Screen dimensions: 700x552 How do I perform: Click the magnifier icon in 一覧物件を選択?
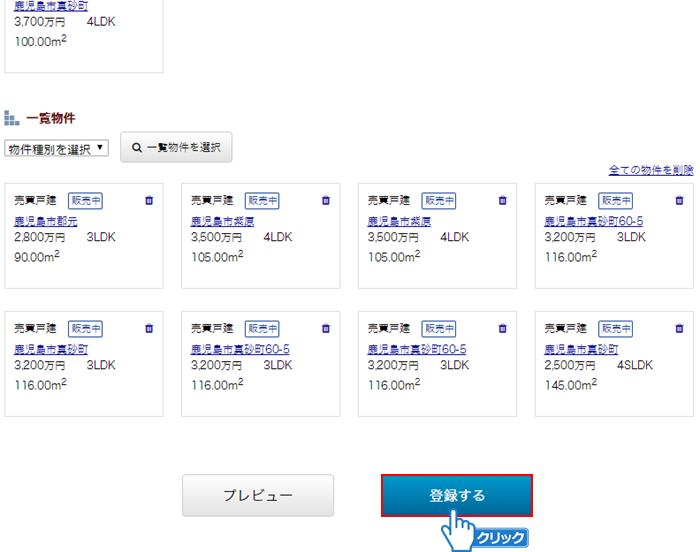(x=137, y=147)
